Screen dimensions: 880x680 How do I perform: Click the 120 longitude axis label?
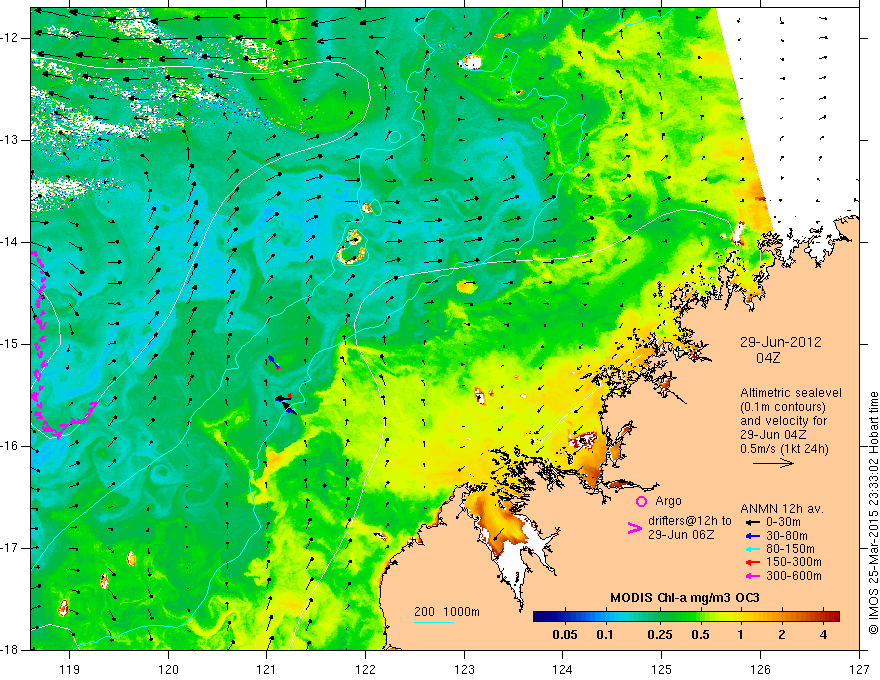tap(168, 669)
